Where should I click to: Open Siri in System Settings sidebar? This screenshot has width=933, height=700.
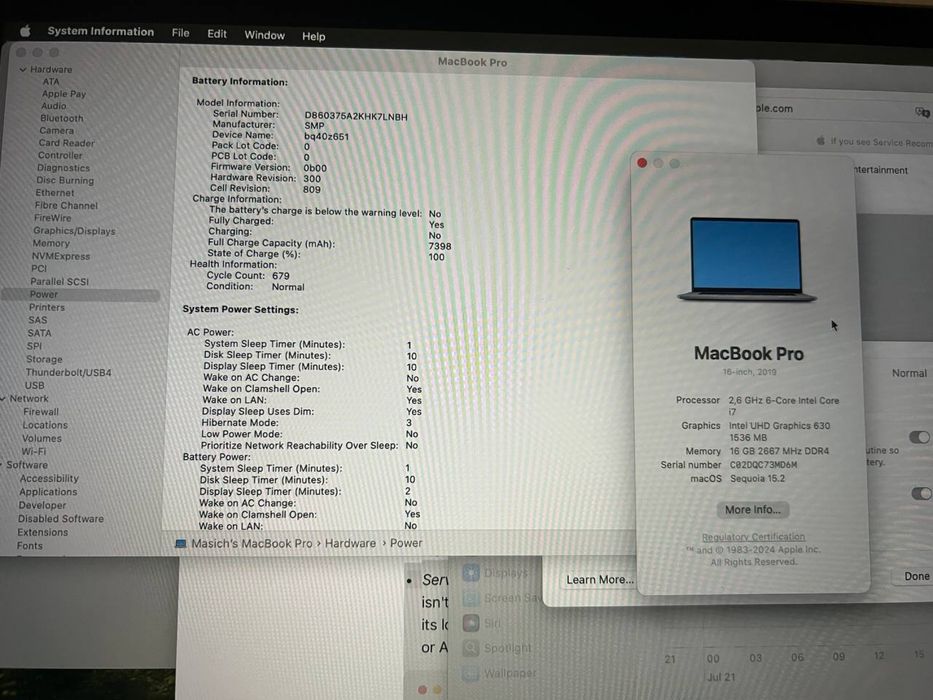483,623
